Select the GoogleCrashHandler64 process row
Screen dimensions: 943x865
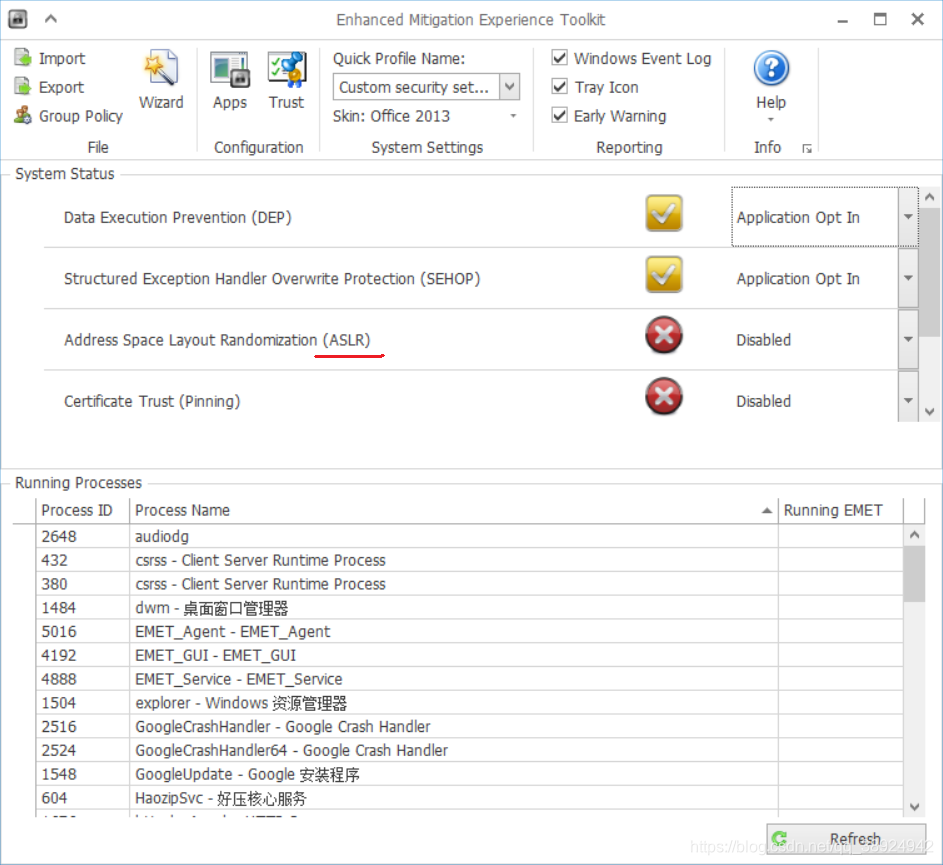(469, 750)
